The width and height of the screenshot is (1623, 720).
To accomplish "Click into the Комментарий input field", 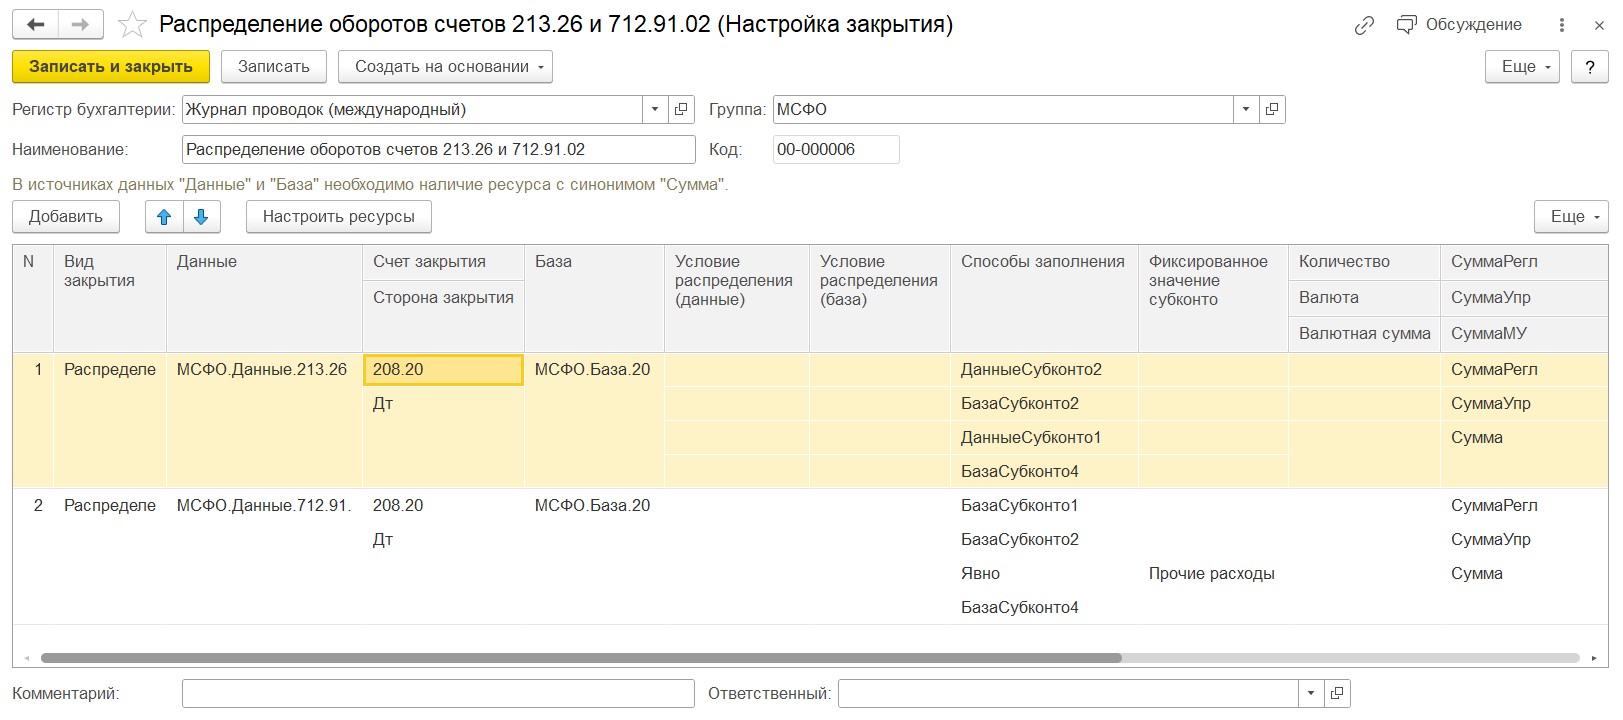I will click(438, 693).
